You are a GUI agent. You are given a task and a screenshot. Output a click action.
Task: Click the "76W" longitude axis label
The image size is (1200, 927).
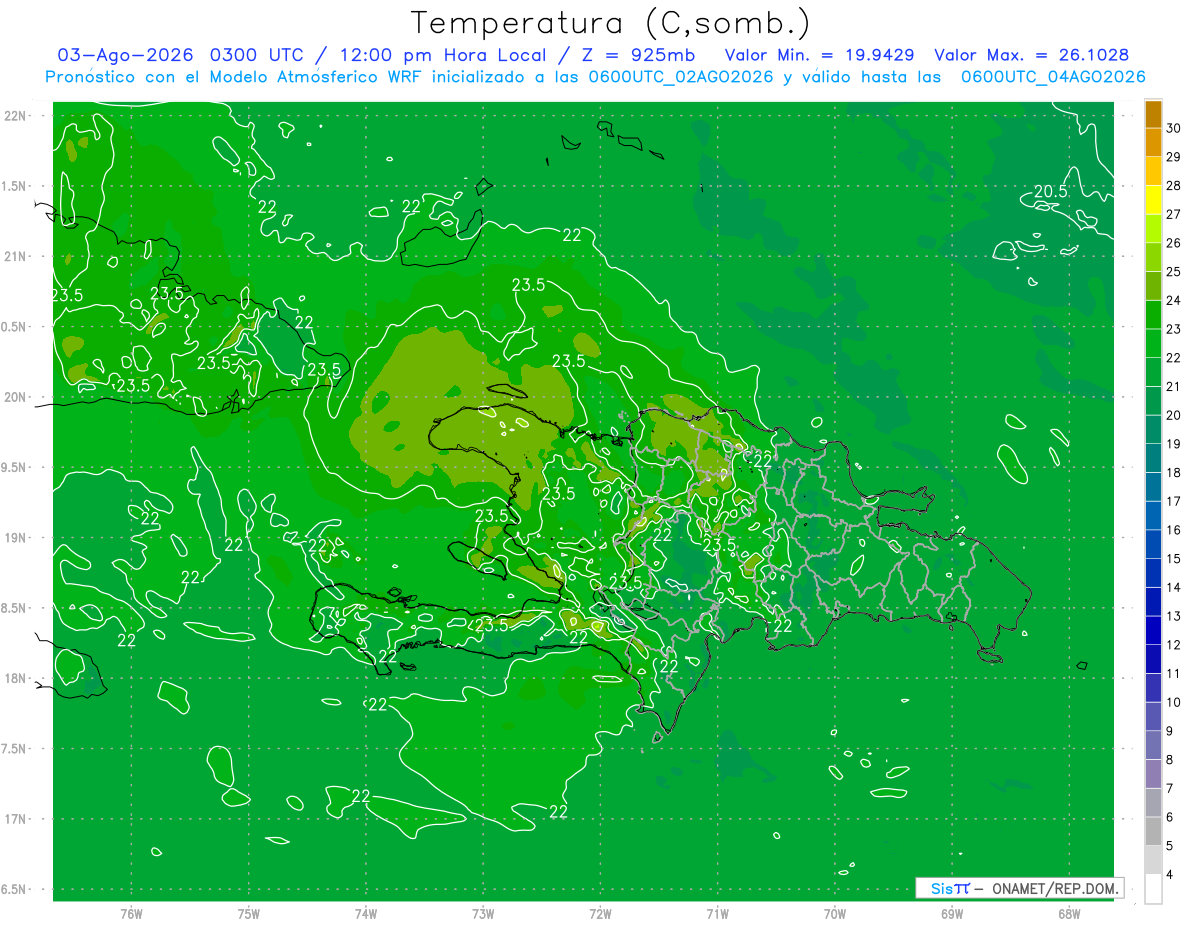coord(131,914)
